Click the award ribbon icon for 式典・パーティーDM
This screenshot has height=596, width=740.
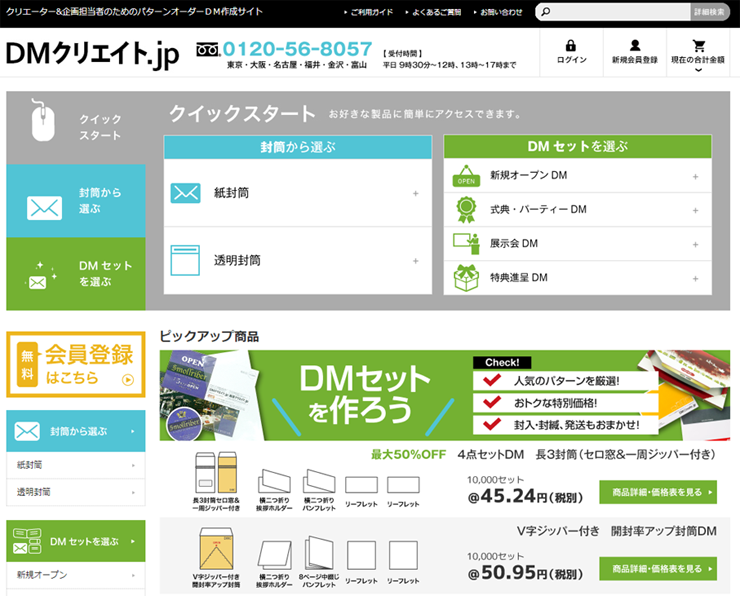[466, 210]
